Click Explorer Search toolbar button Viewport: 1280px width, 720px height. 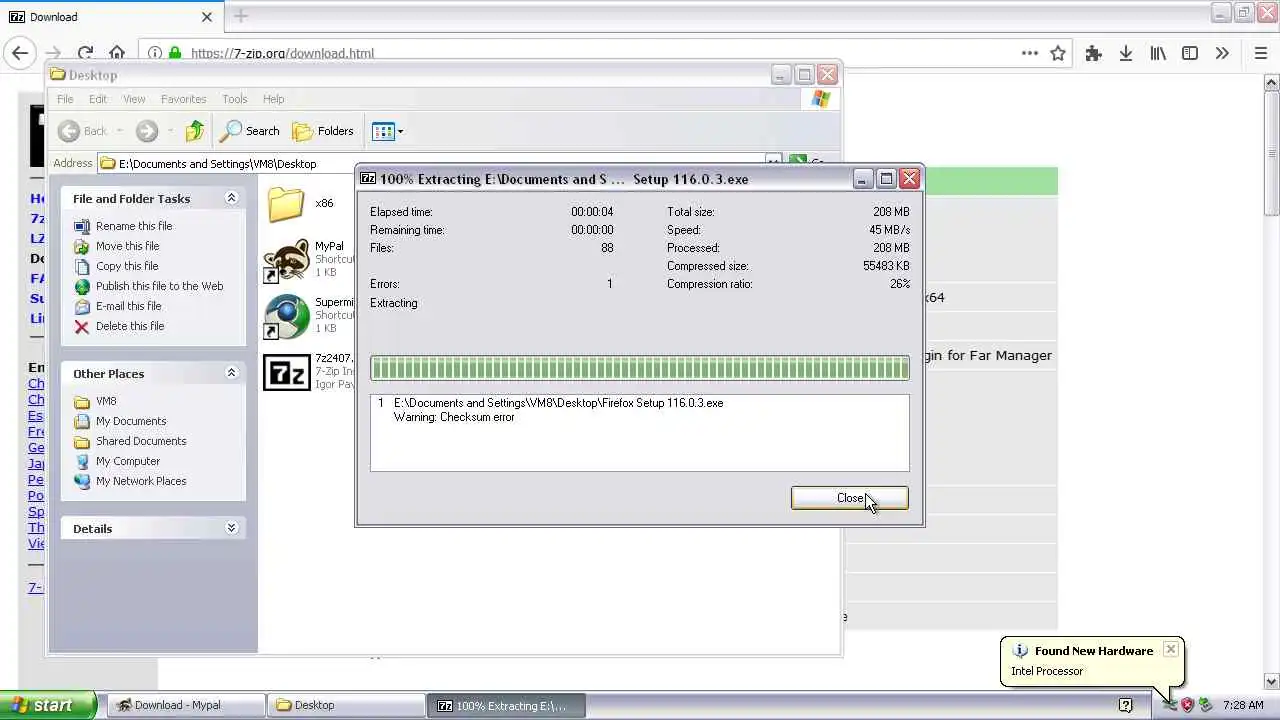[x=251, y=131]
